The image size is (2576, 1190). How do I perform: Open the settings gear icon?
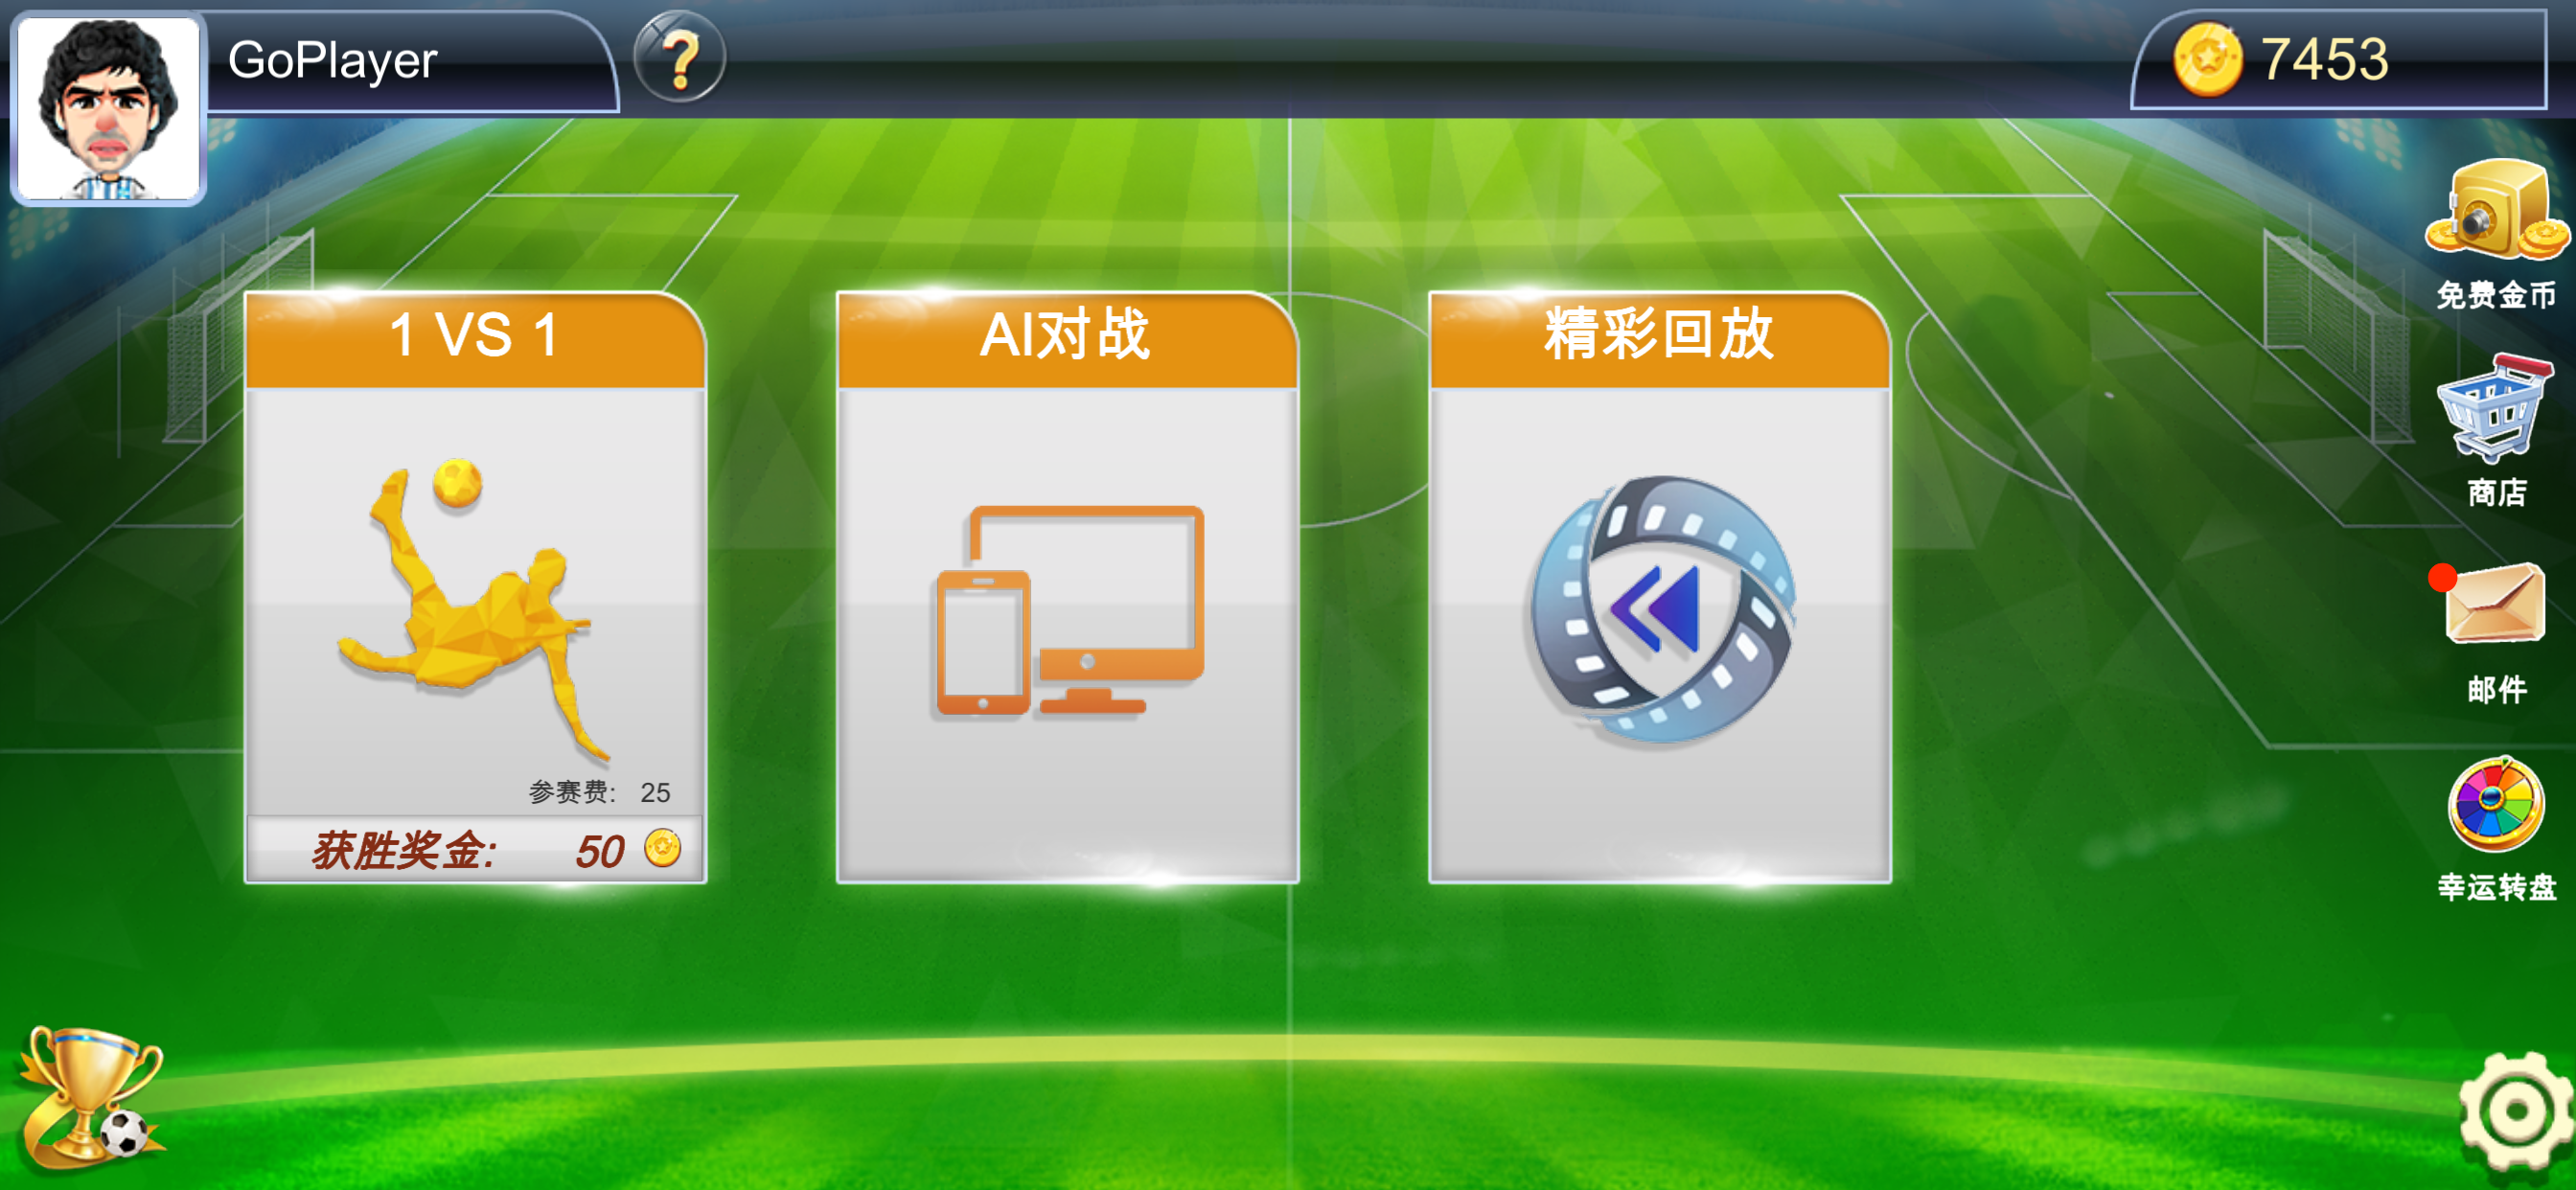[2514, 1110]
